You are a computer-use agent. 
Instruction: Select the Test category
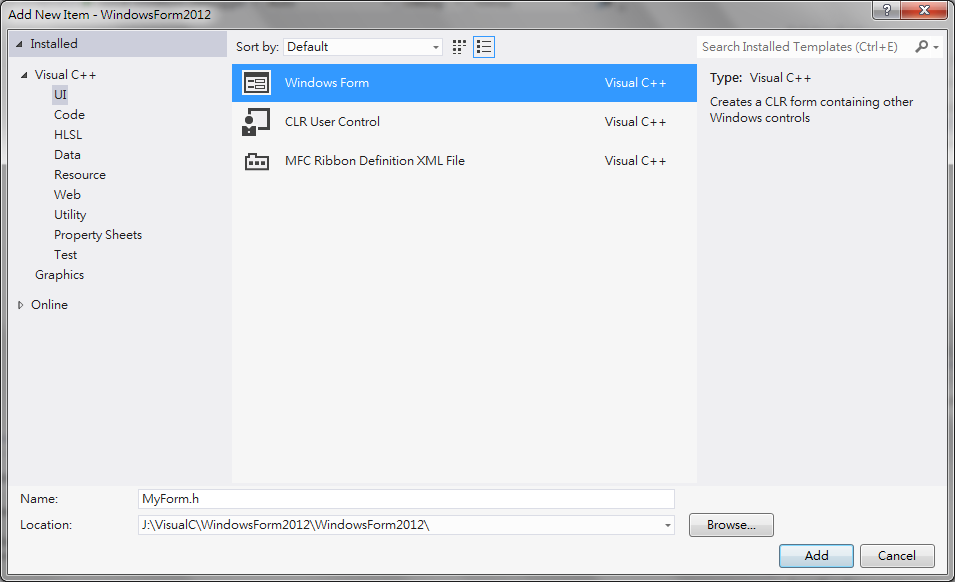66,254
